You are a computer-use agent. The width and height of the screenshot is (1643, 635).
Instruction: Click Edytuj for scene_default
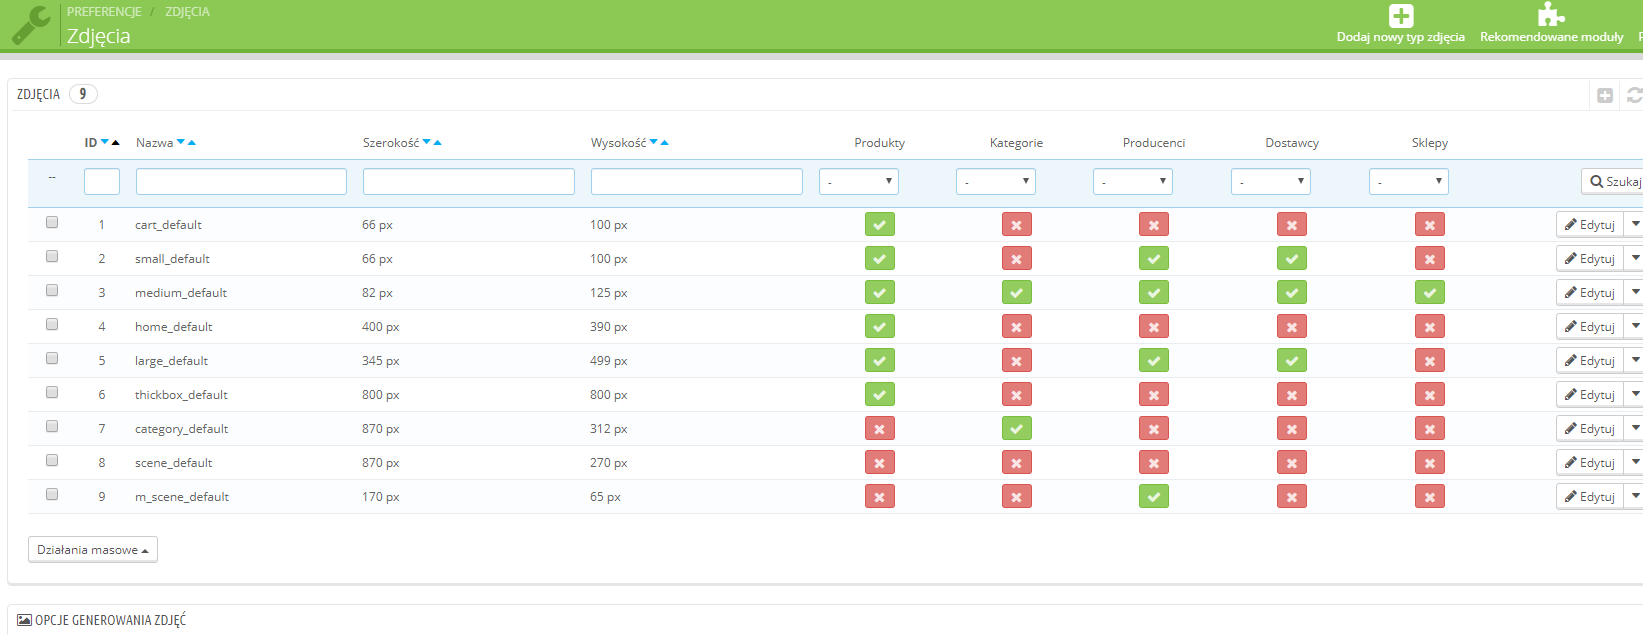(1590, 463)
